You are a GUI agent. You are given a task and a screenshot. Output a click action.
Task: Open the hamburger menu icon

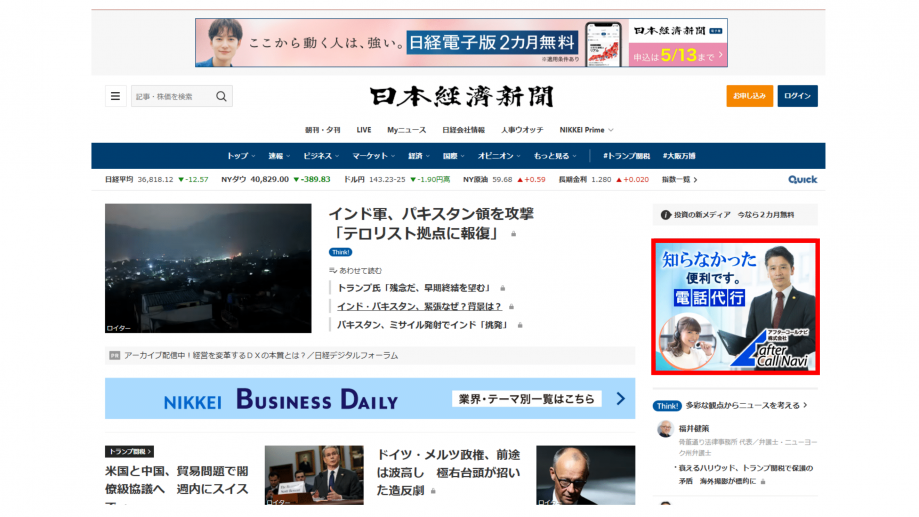tap(115, 96)
